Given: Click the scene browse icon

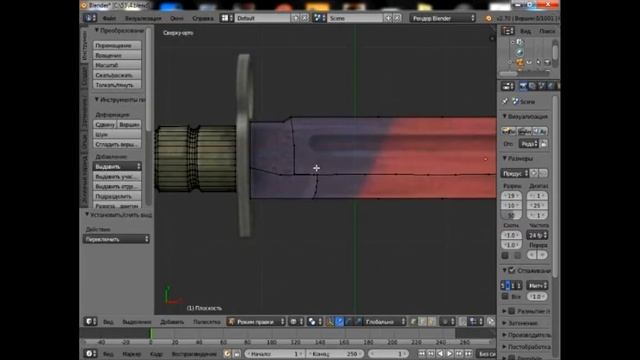Looking at the screenshot, I should pyautogui.click(x=319, y=18).
